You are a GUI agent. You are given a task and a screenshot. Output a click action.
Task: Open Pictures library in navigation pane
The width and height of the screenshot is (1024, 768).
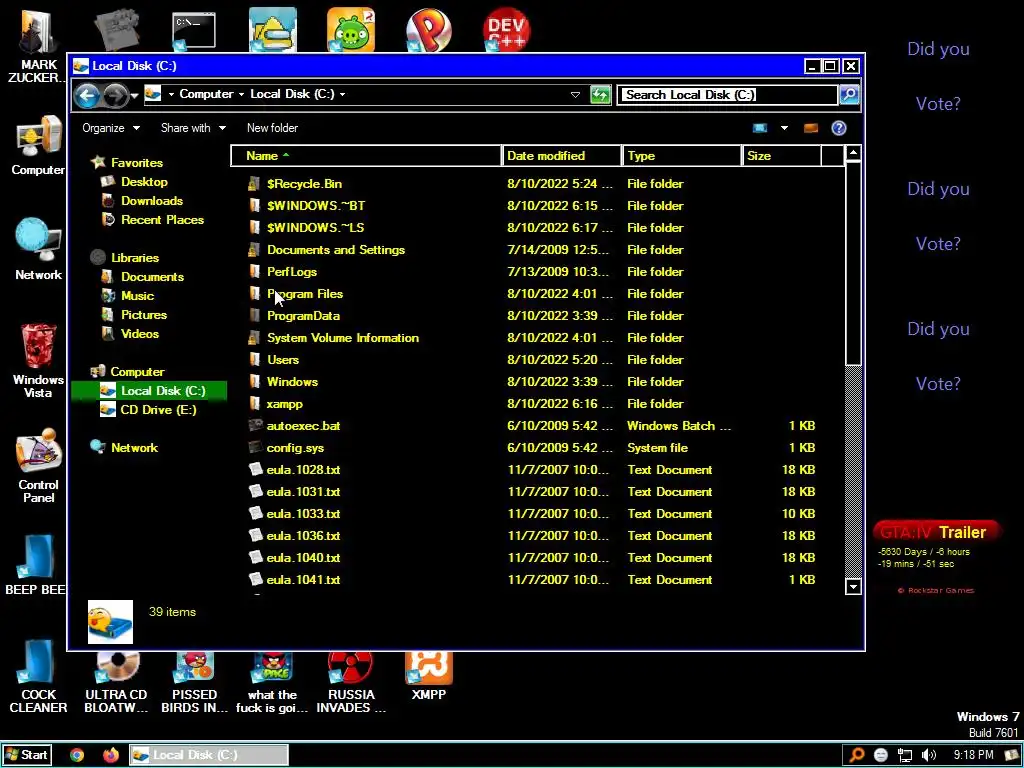coord(144,314)
